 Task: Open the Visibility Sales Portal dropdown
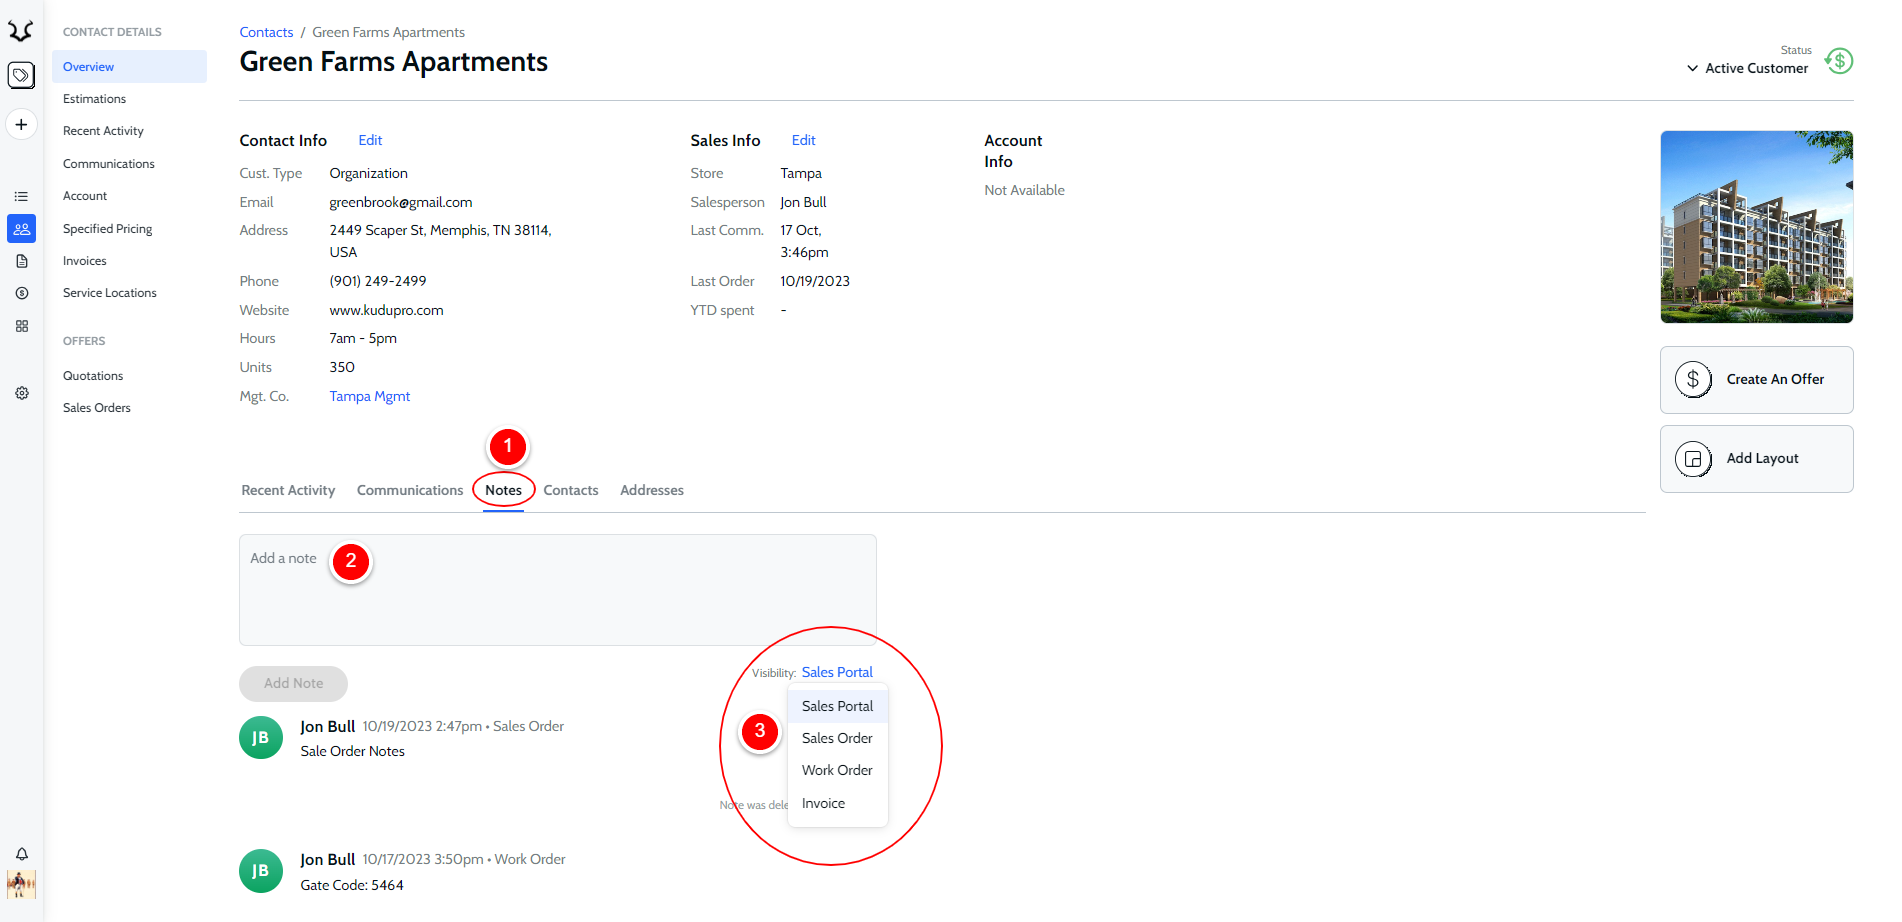[837, 672]
